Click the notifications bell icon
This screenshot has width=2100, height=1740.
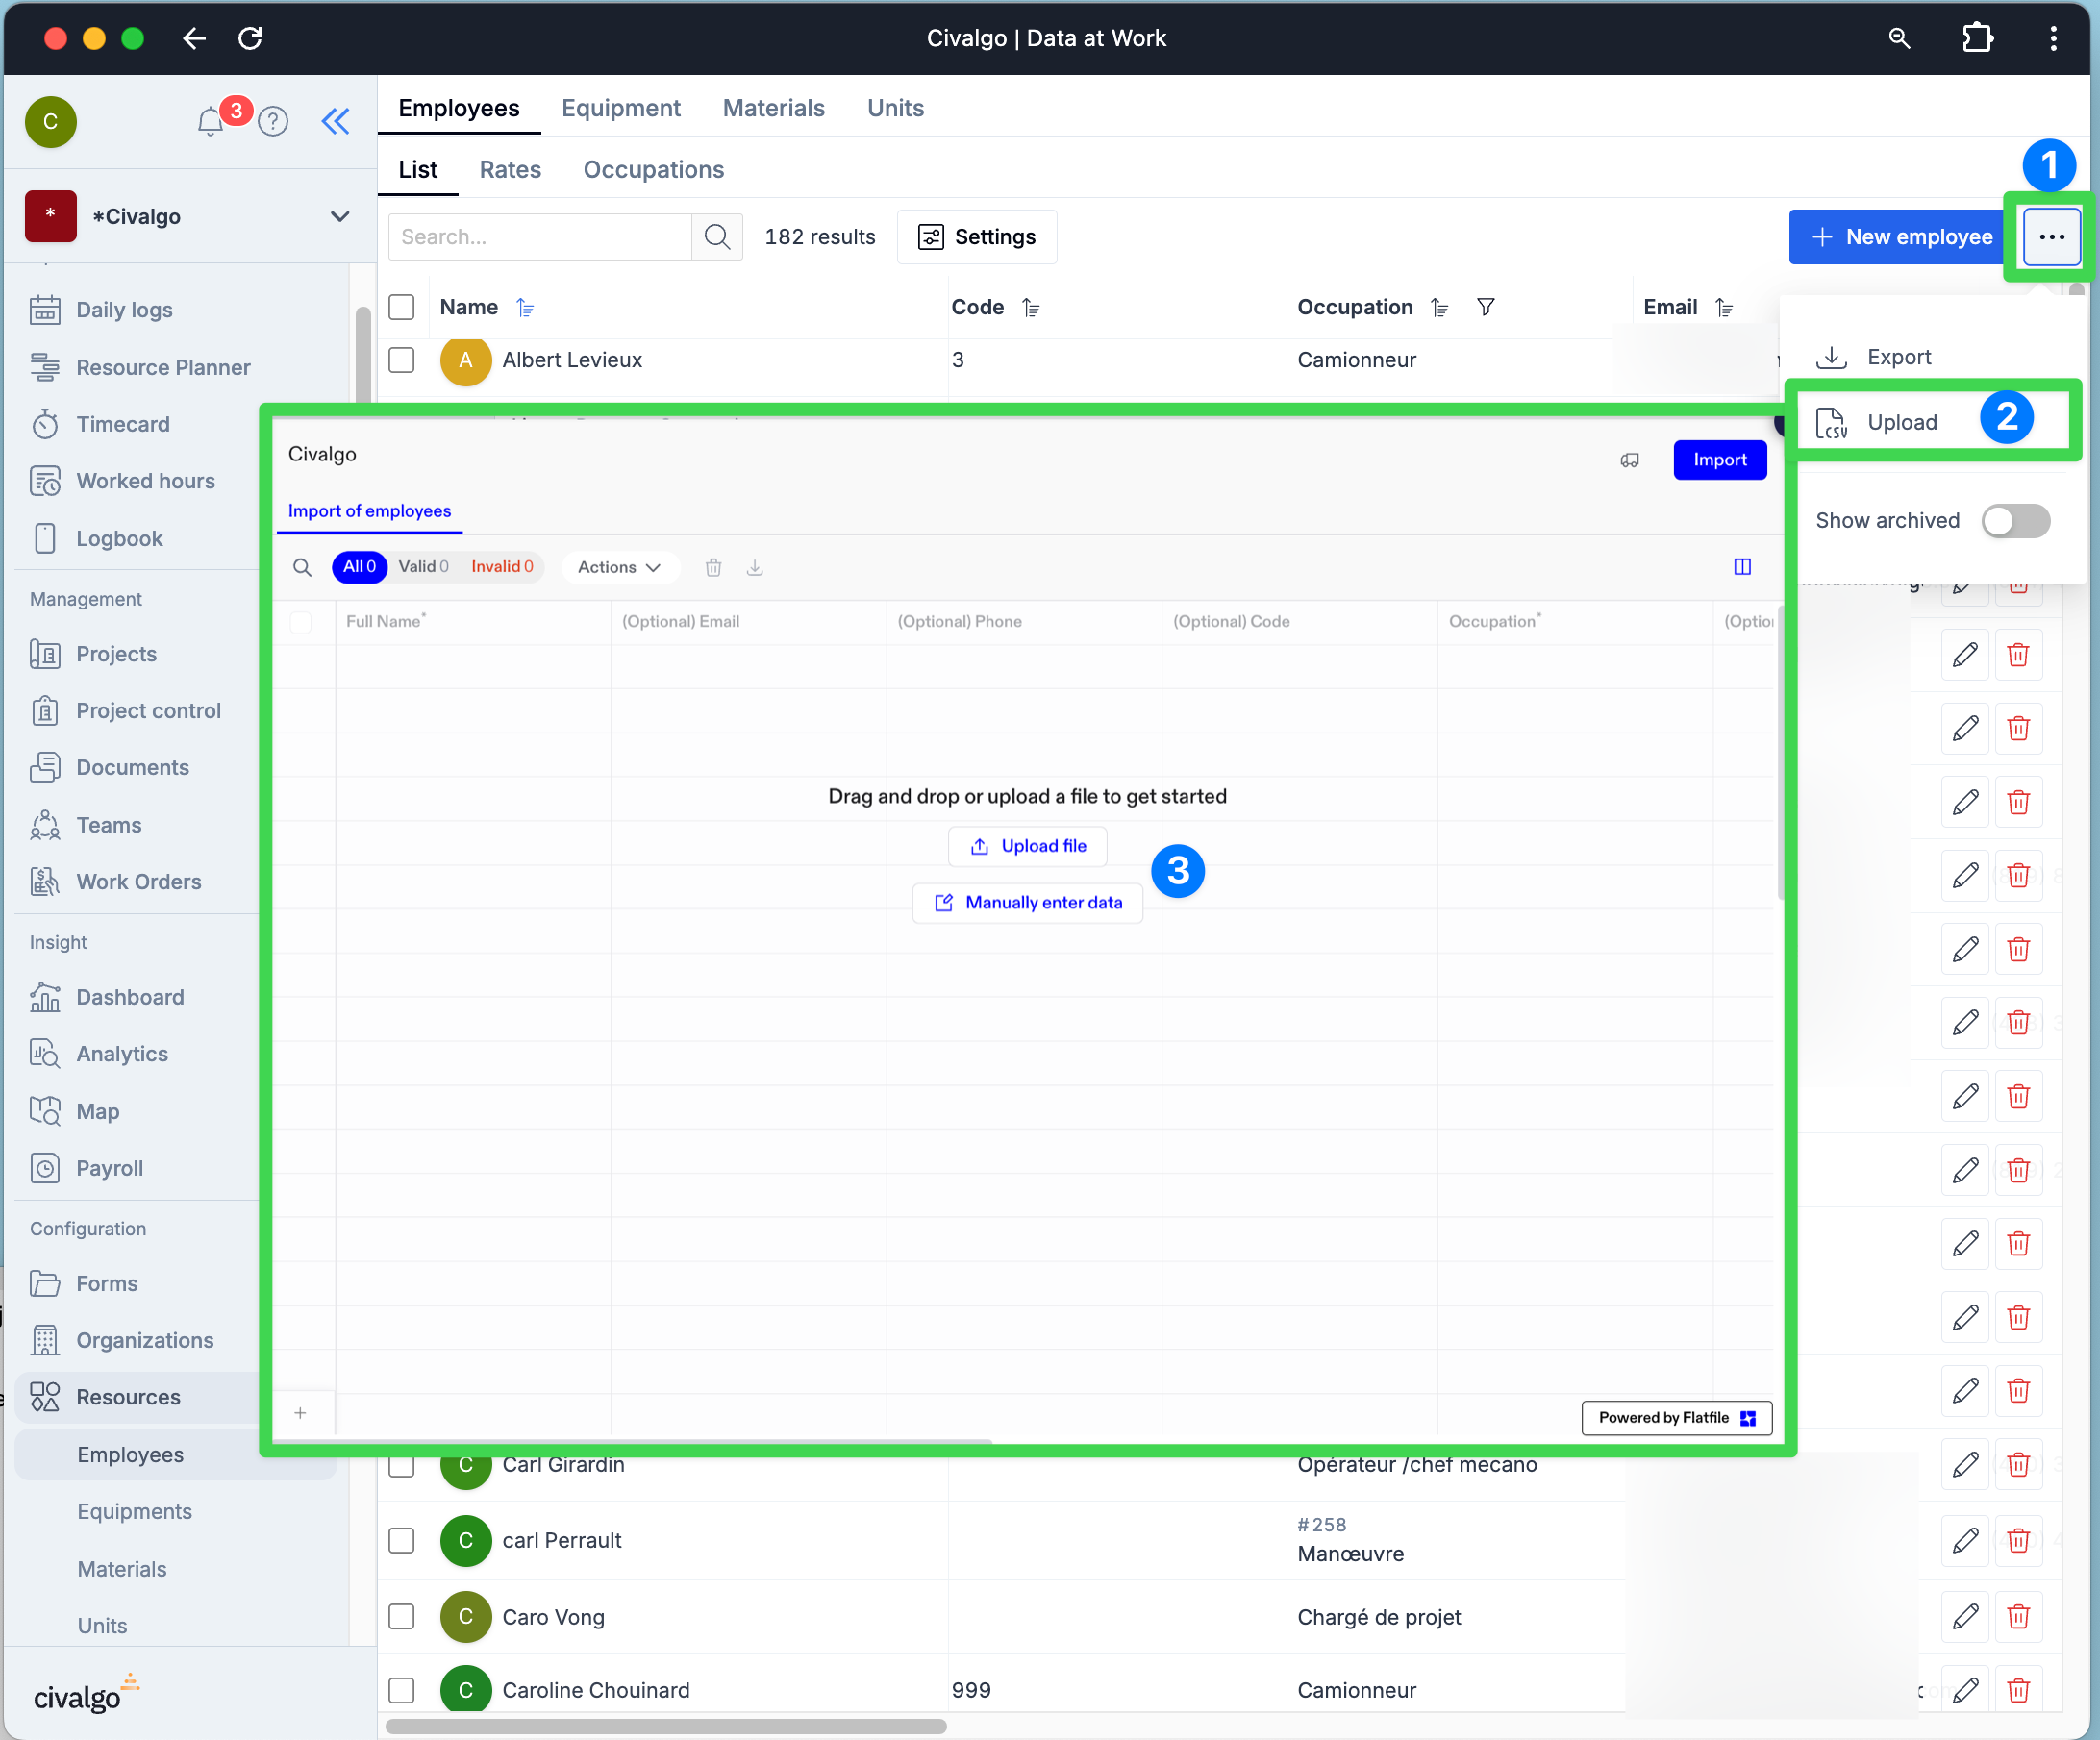click(x=210, y=122)
